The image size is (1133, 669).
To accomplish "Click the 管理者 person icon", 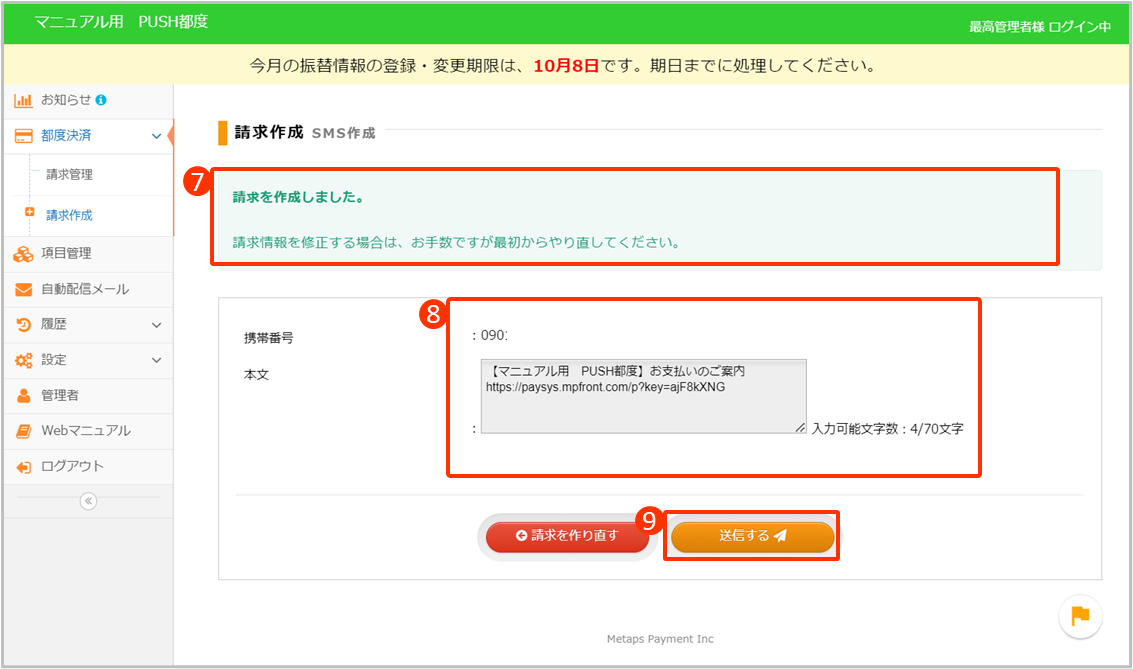I will [24, 396].
